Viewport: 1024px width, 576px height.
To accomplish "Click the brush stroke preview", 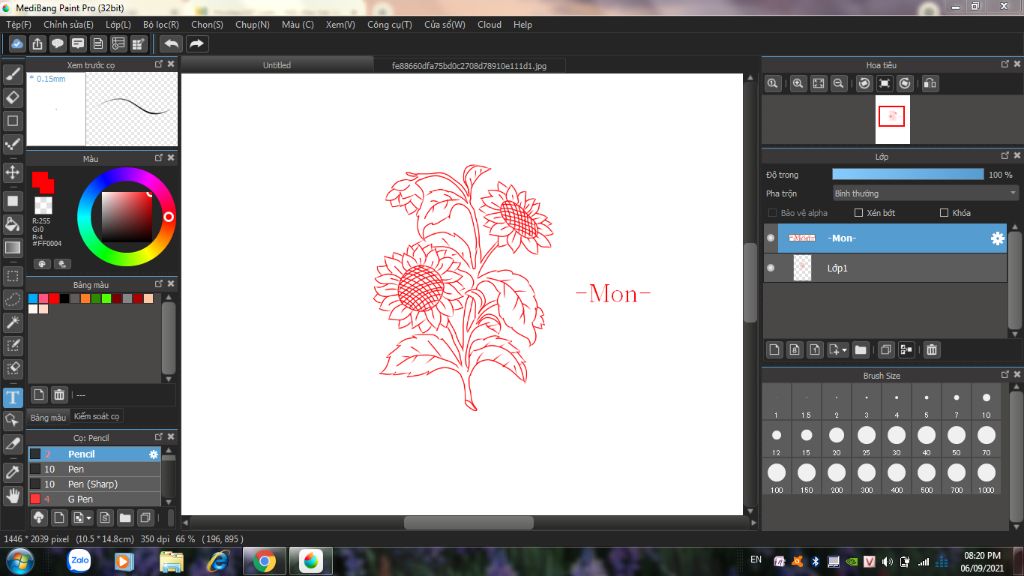I will (x=131, y=108).
